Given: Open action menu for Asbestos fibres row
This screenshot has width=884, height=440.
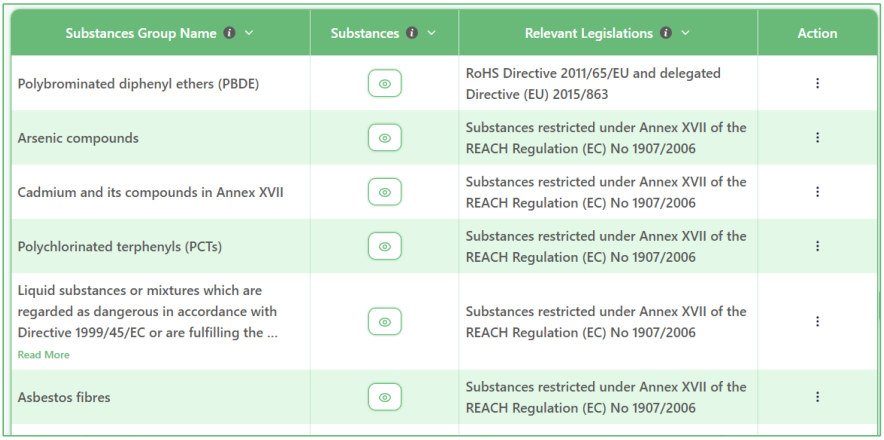Looking at the screenshot, I should 817,397.
